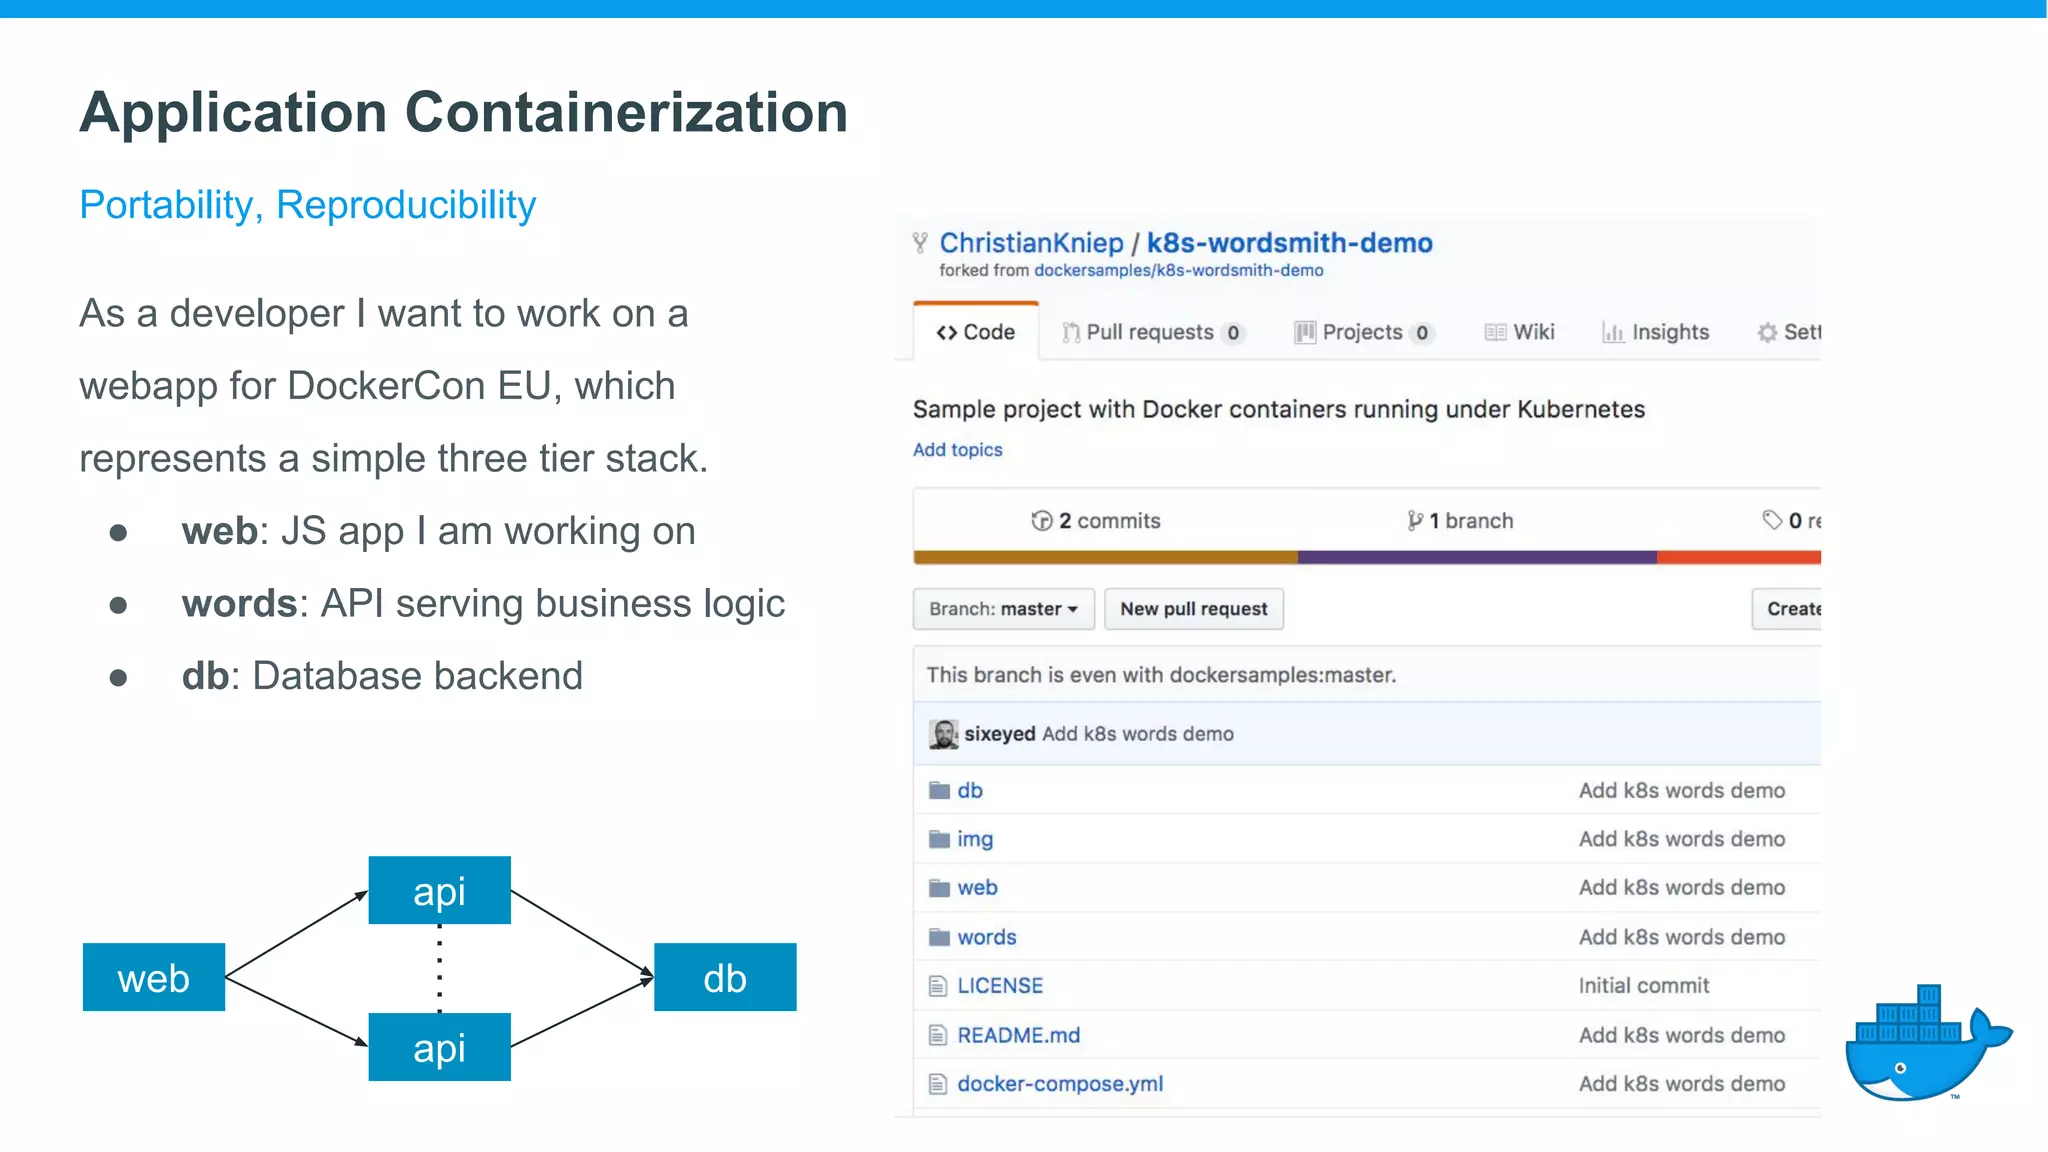Open the Wiki tab
This screenshot has height=1152, width=2048.
coord(1520,332)
